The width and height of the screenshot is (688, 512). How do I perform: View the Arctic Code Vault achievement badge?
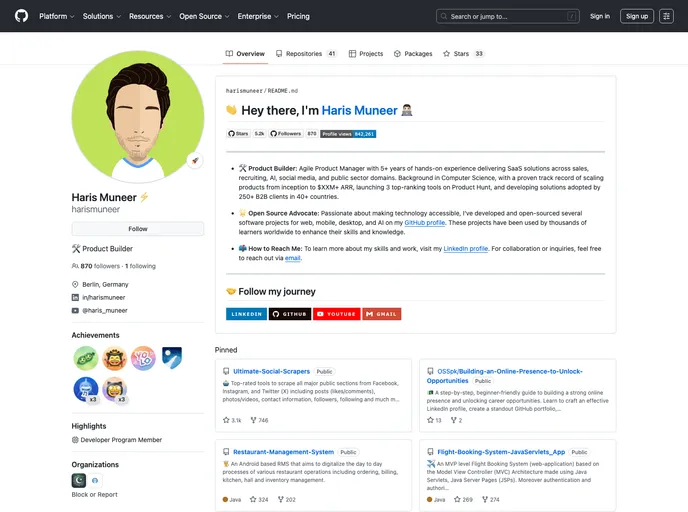(x=171, y=358)
